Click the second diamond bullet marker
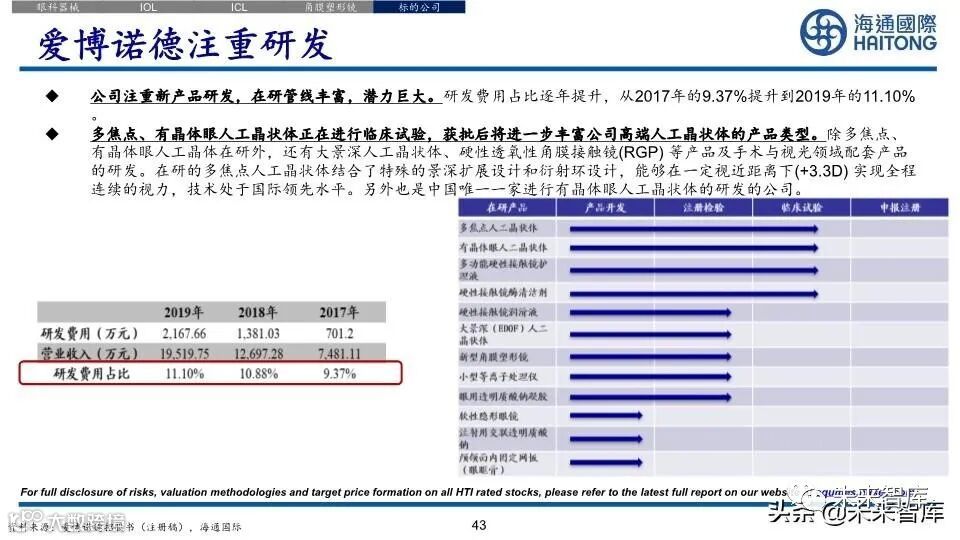Viewport: 960px width, 540px height. click(52, 133)
